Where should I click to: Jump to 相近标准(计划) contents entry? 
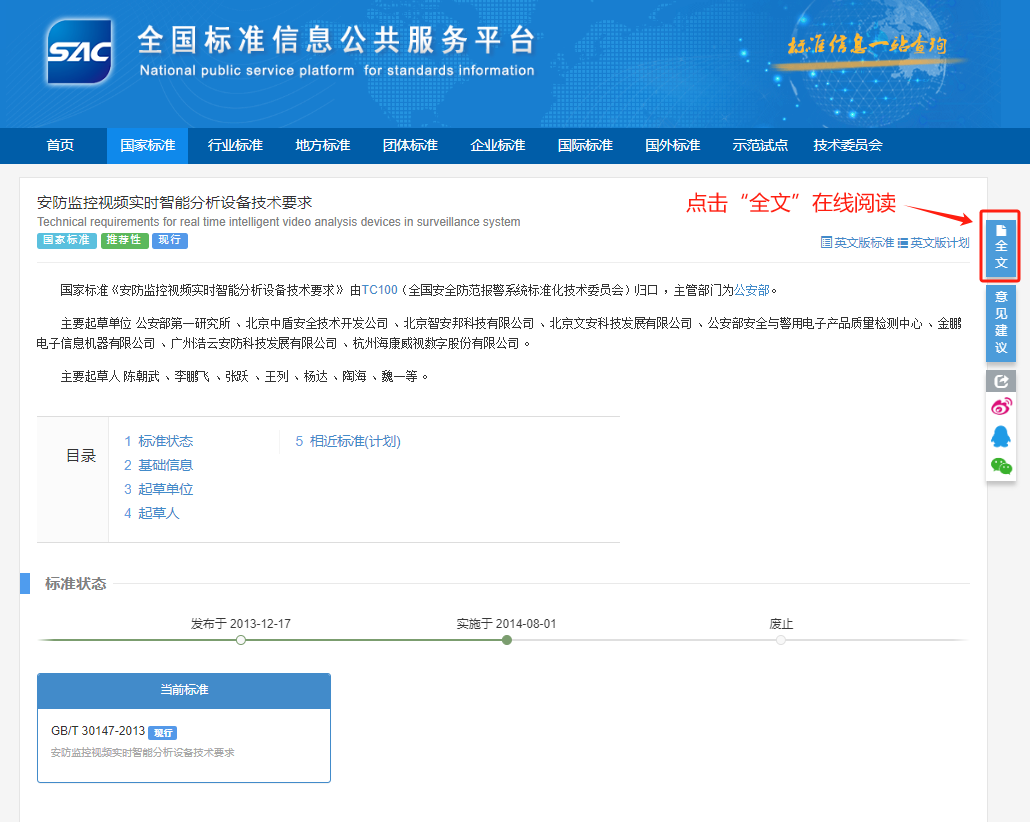(x=354, y=441)
